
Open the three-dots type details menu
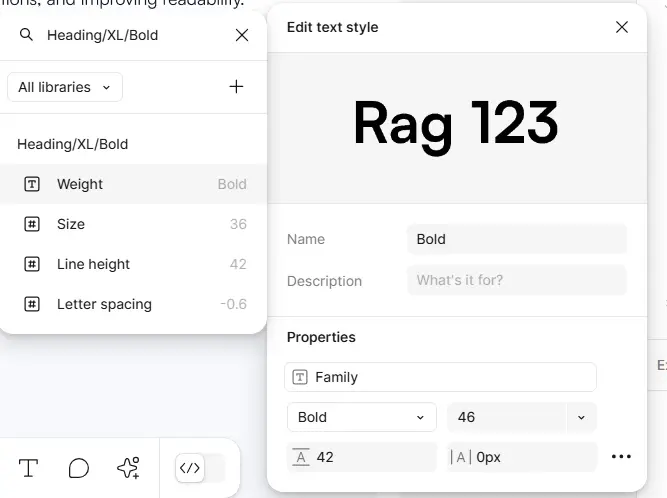(x=621, y=457)
